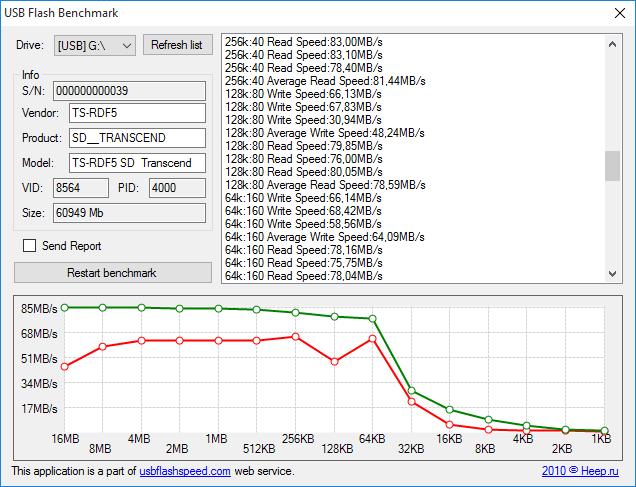The width and height of the screenshot is (636, 487).
Task: Click the Product field SD__TRANSCEND
Action: [x=136, y=137]
